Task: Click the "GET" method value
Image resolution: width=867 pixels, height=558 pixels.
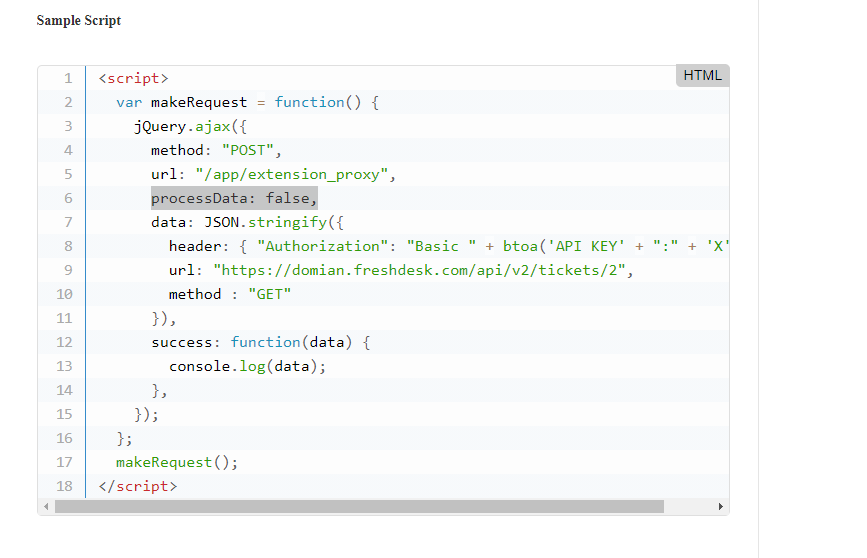Action: click(x=269, y=294)
